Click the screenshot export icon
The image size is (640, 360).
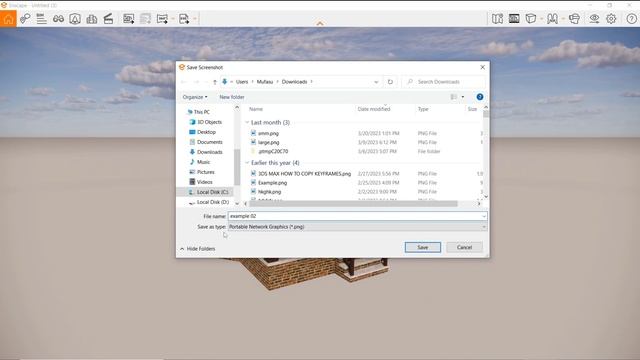129,19
